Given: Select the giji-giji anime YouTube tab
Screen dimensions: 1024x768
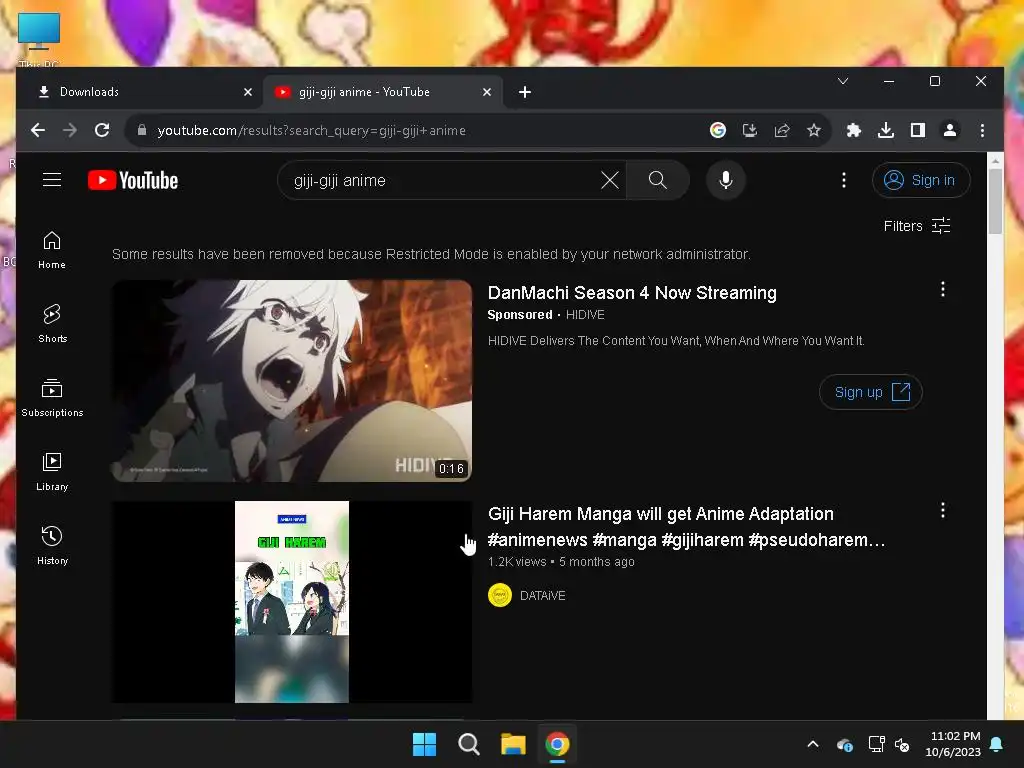Looking at the screenshot, I should (383, 92).
